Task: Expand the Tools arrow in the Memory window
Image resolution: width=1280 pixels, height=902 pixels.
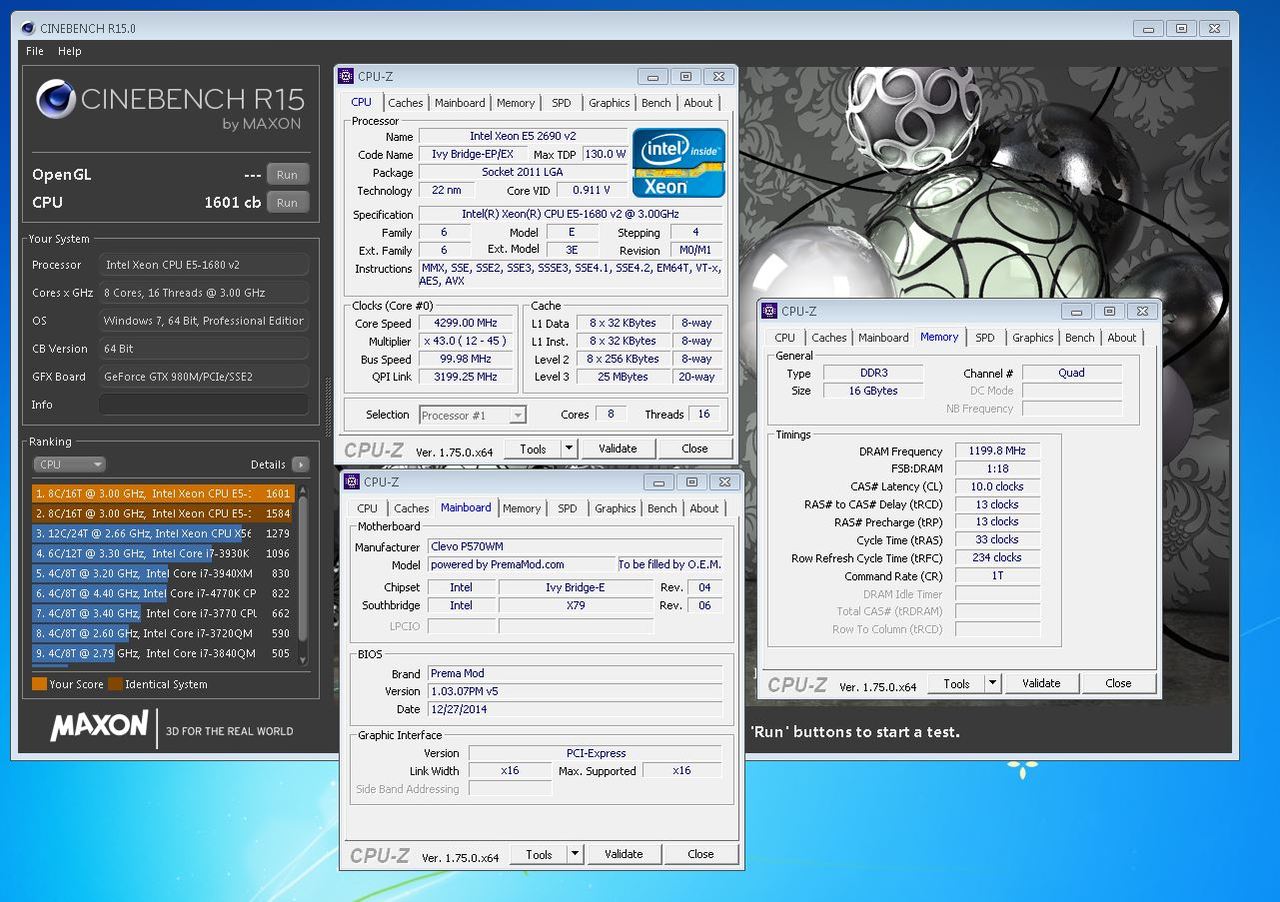Action: 993,684
